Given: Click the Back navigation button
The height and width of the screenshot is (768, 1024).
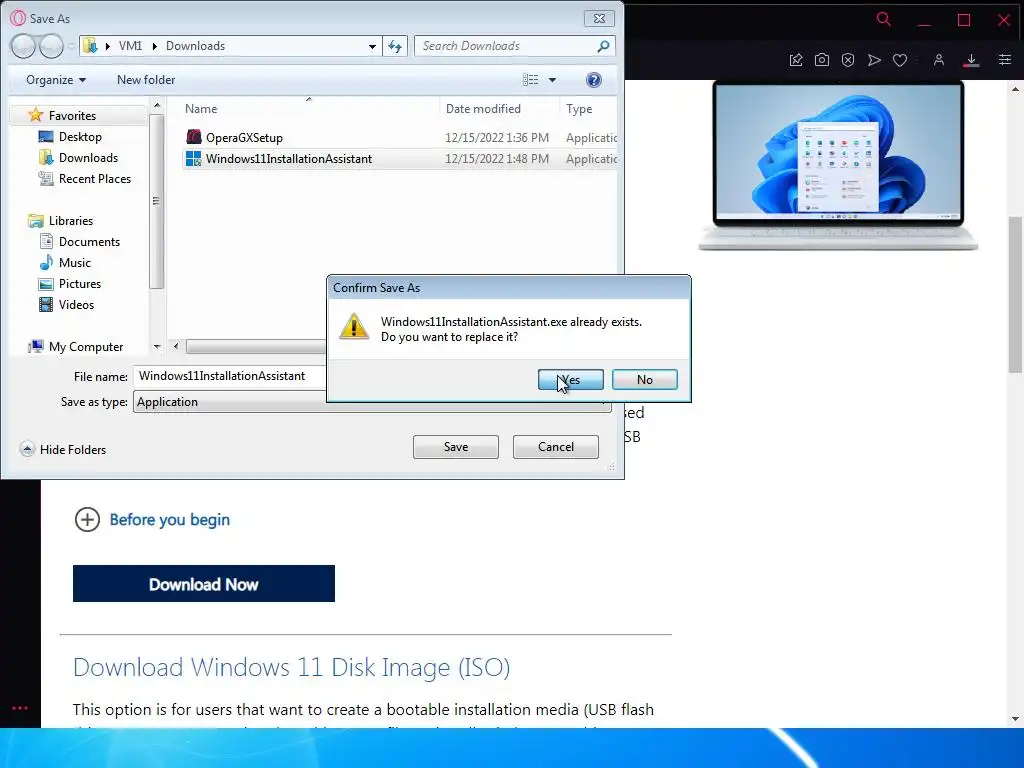Looking at the screenshot, I should (x=23, y=46).
